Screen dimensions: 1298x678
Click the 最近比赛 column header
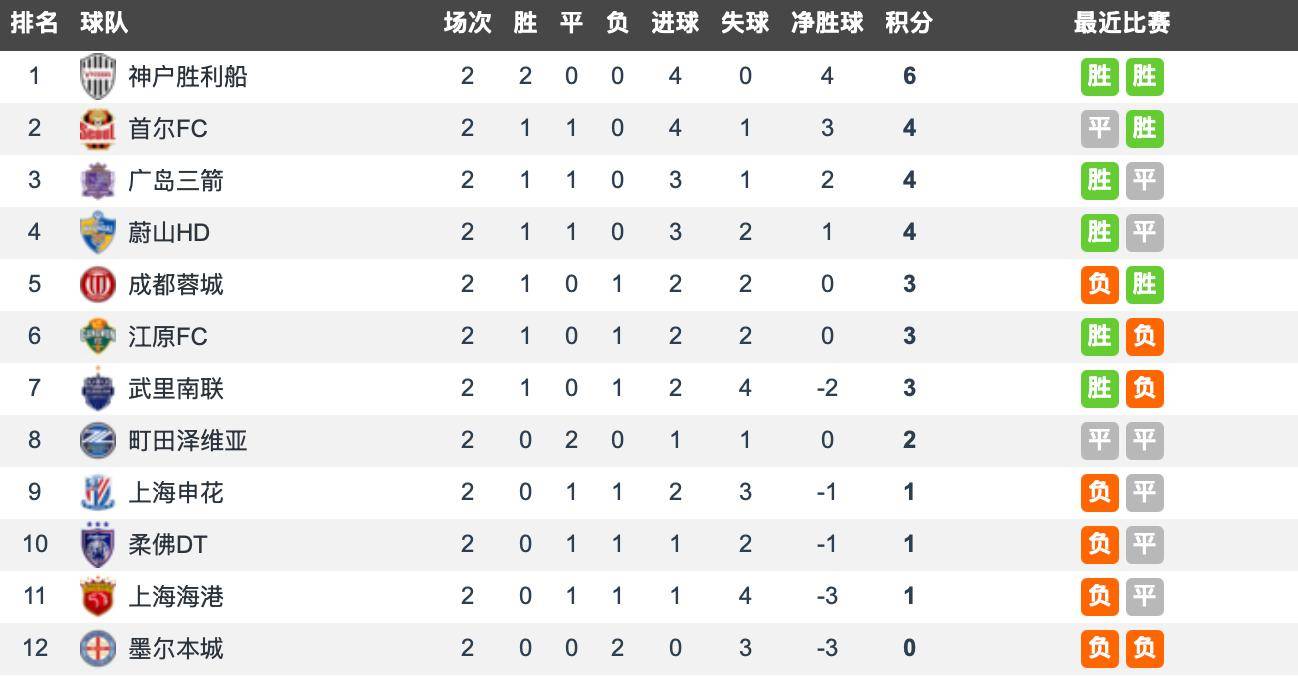(1121, 23)
